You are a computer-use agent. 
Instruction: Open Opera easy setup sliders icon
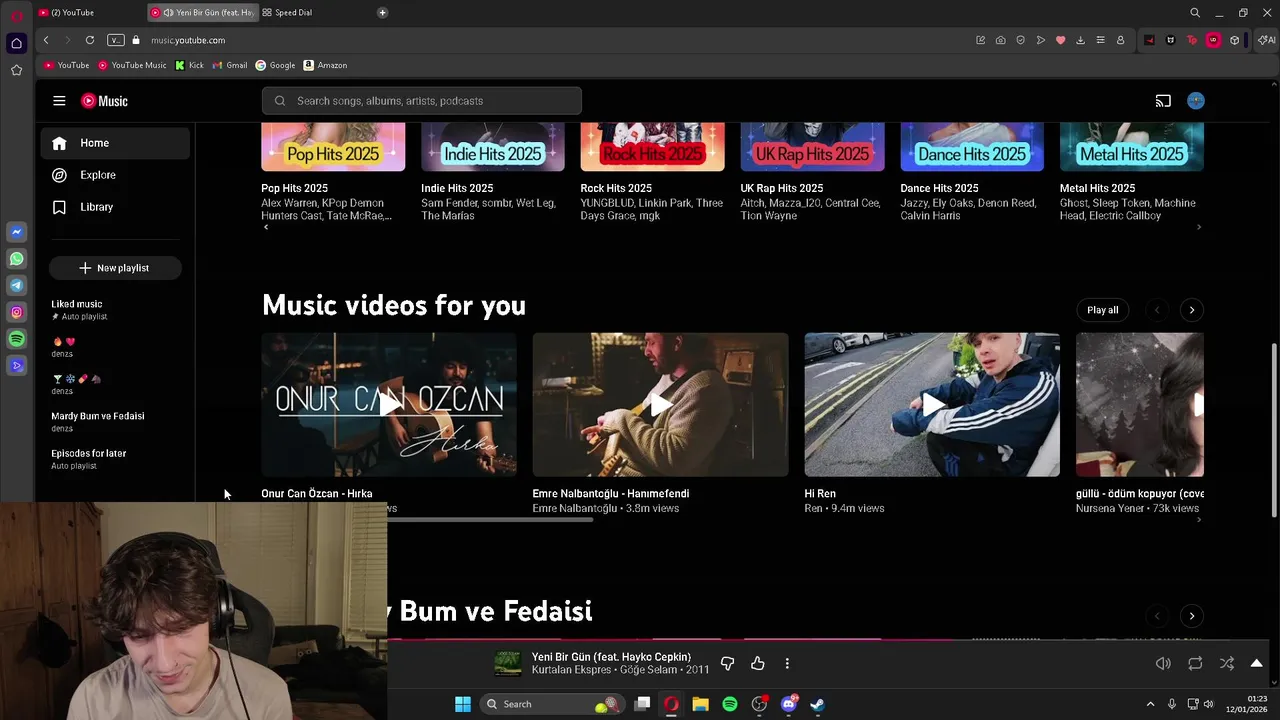pos(1100,40)
